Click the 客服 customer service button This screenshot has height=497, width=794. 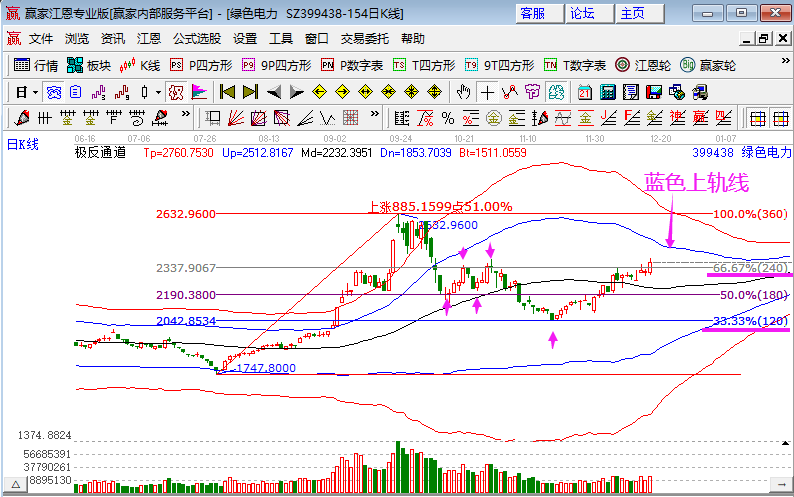coord(540,14)
